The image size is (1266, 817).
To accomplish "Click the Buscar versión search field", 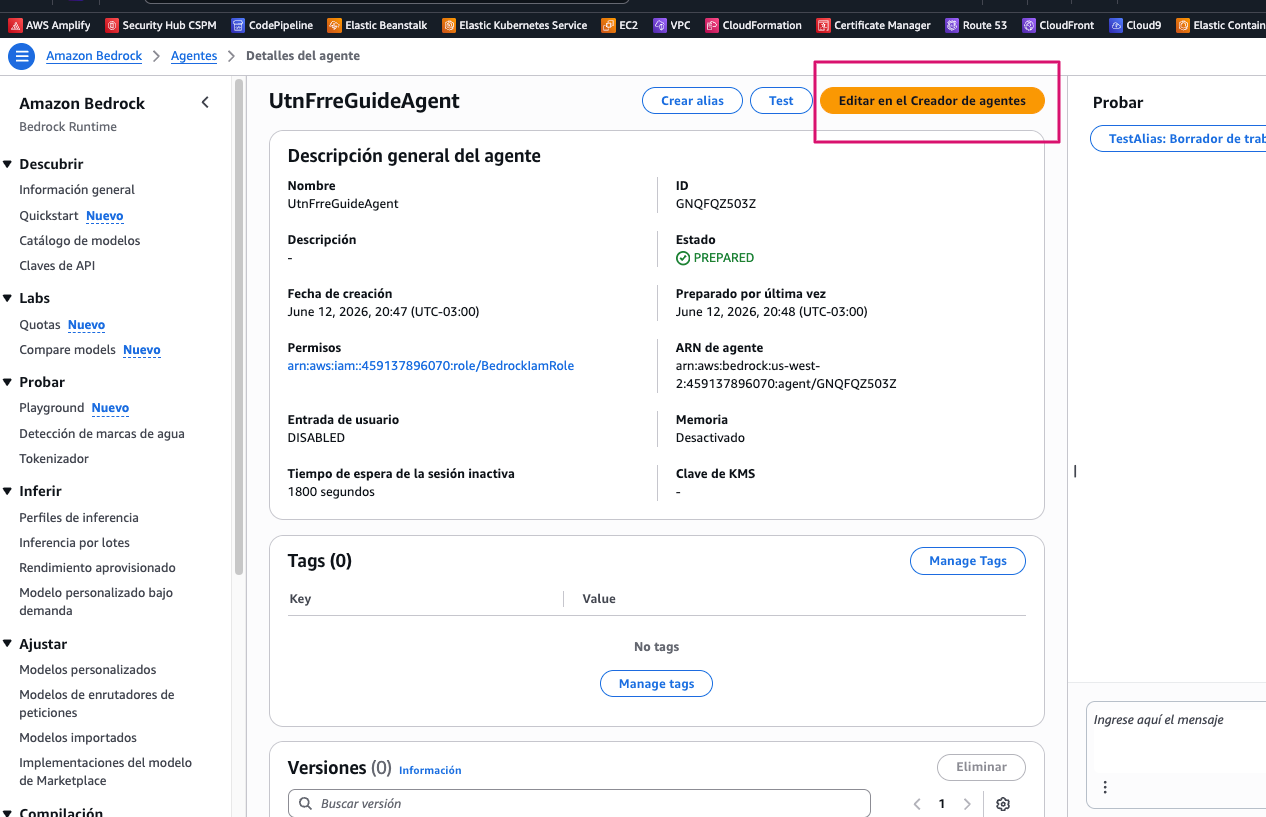I will pos(579,804).
